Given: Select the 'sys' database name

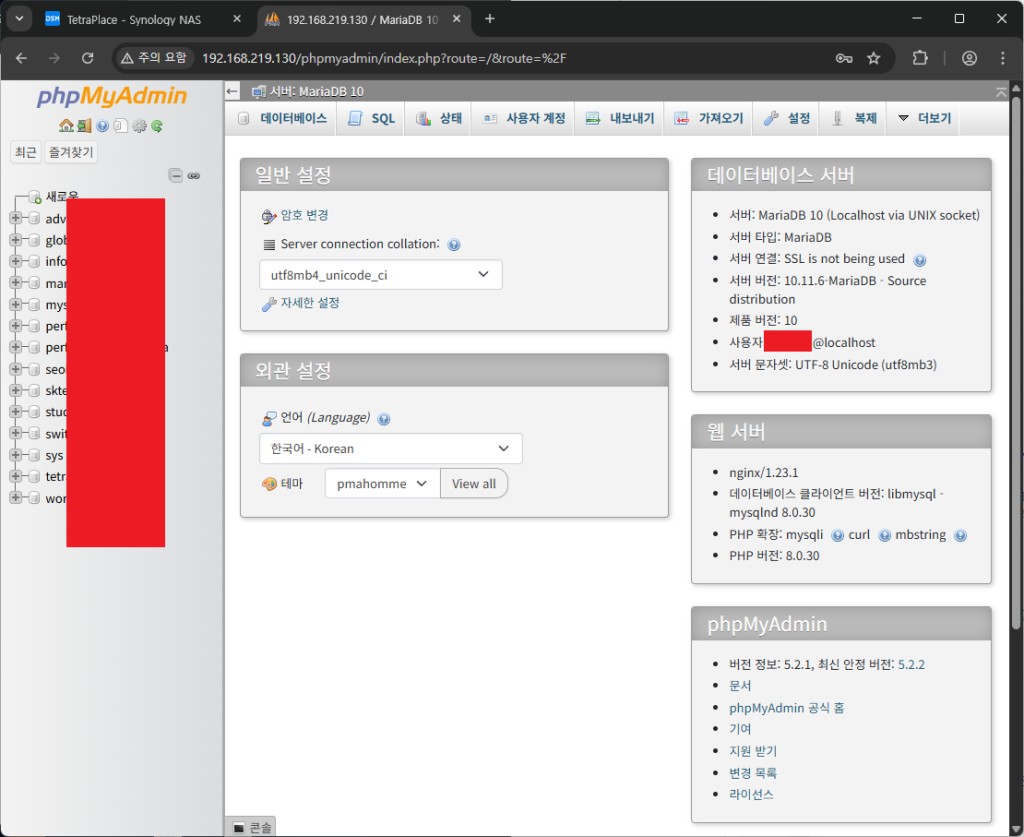Looking at the screenshot, I should click(54, 456).
